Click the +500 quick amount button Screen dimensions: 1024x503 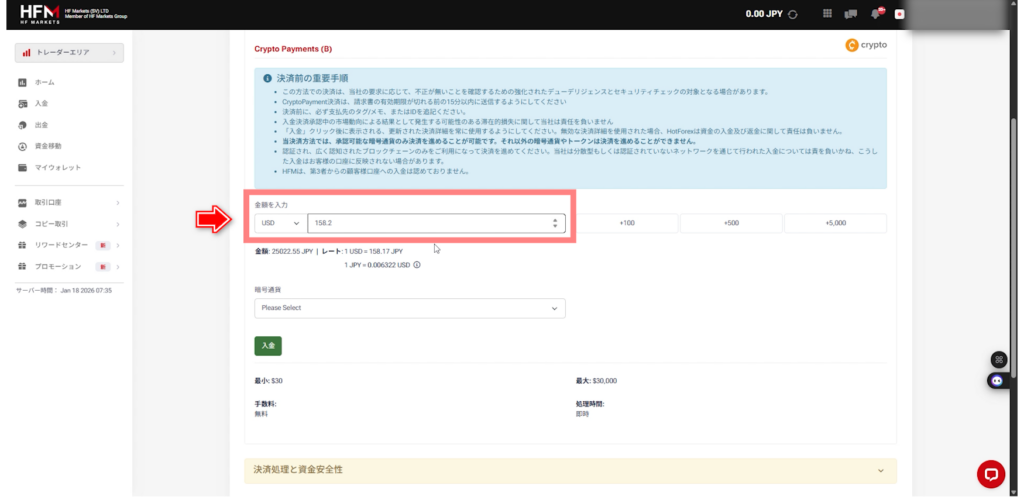click(x=731, y=223)
